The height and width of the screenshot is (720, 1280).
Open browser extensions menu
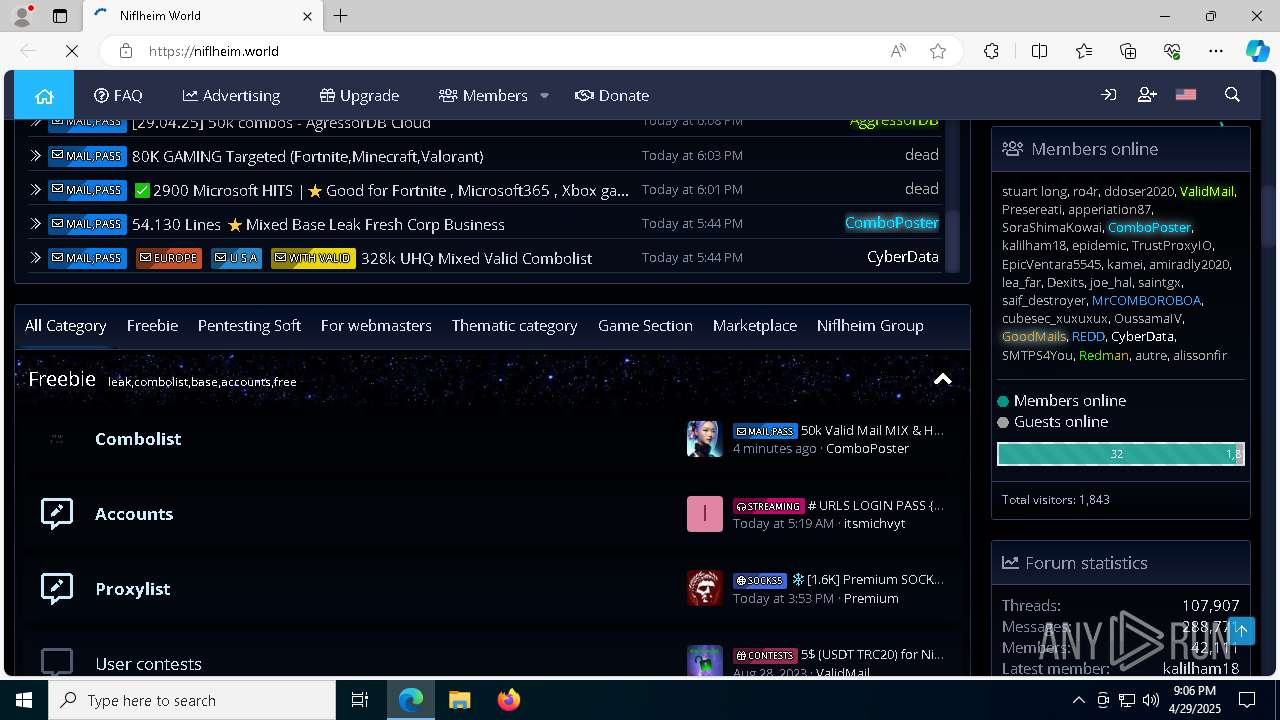click(991, 51)
